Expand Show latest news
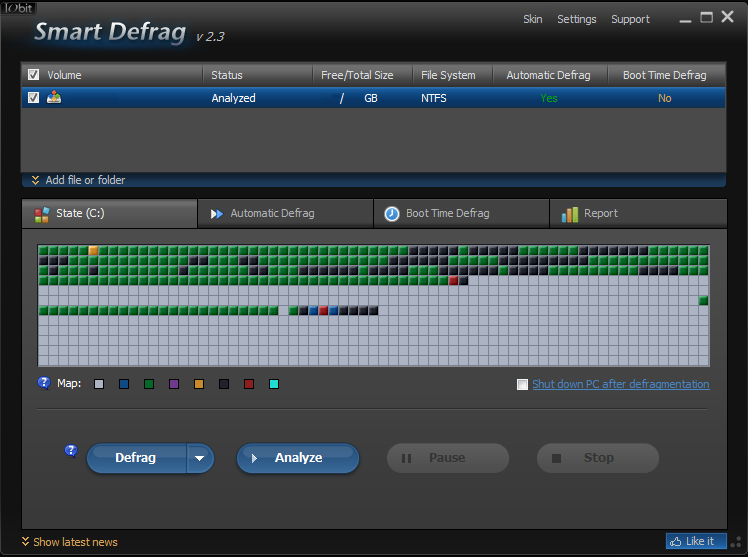Viewport: 748px width, 557px height. click(70, 542)
